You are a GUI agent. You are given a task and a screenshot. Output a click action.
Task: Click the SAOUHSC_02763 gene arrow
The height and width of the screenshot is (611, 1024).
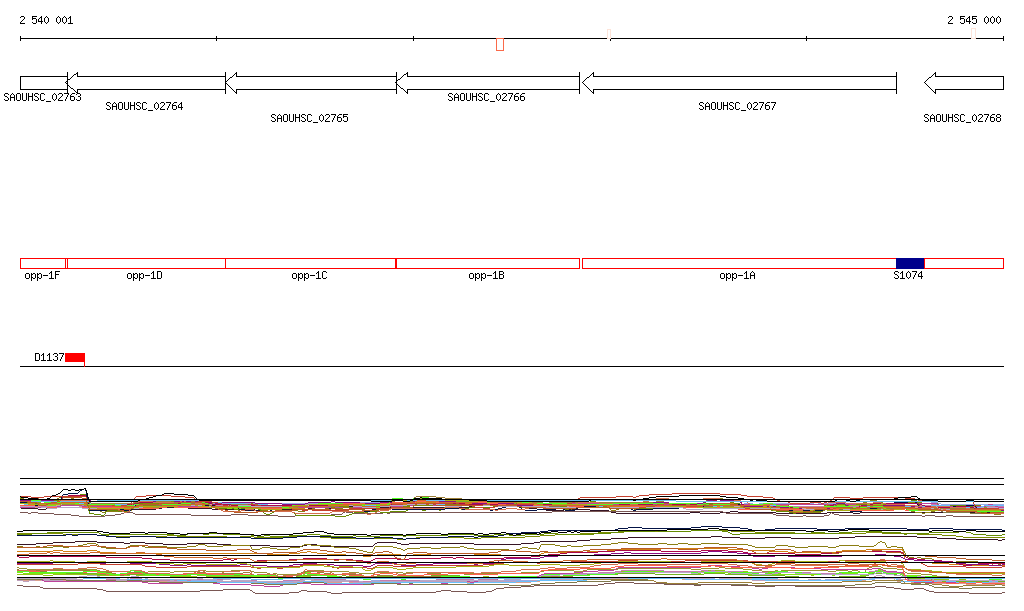tap(44, 83)
